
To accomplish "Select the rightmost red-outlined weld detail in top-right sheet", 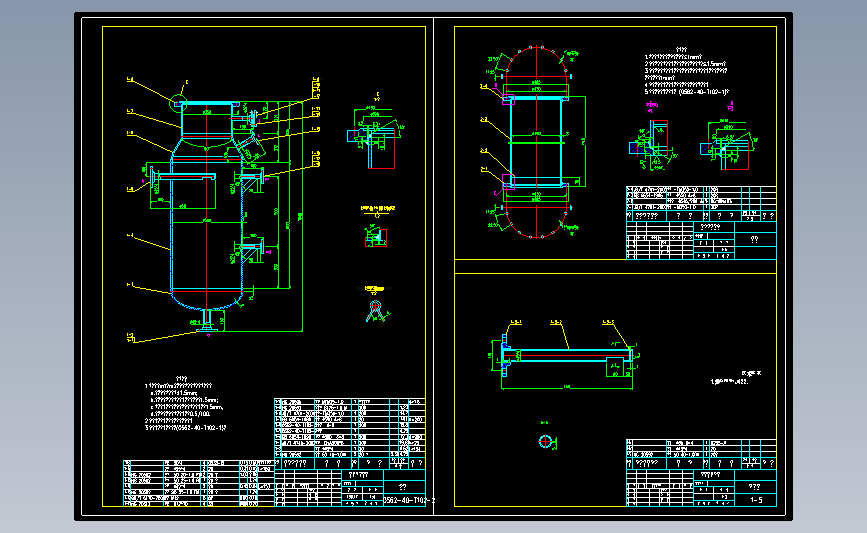I will [x=728, y=145].
